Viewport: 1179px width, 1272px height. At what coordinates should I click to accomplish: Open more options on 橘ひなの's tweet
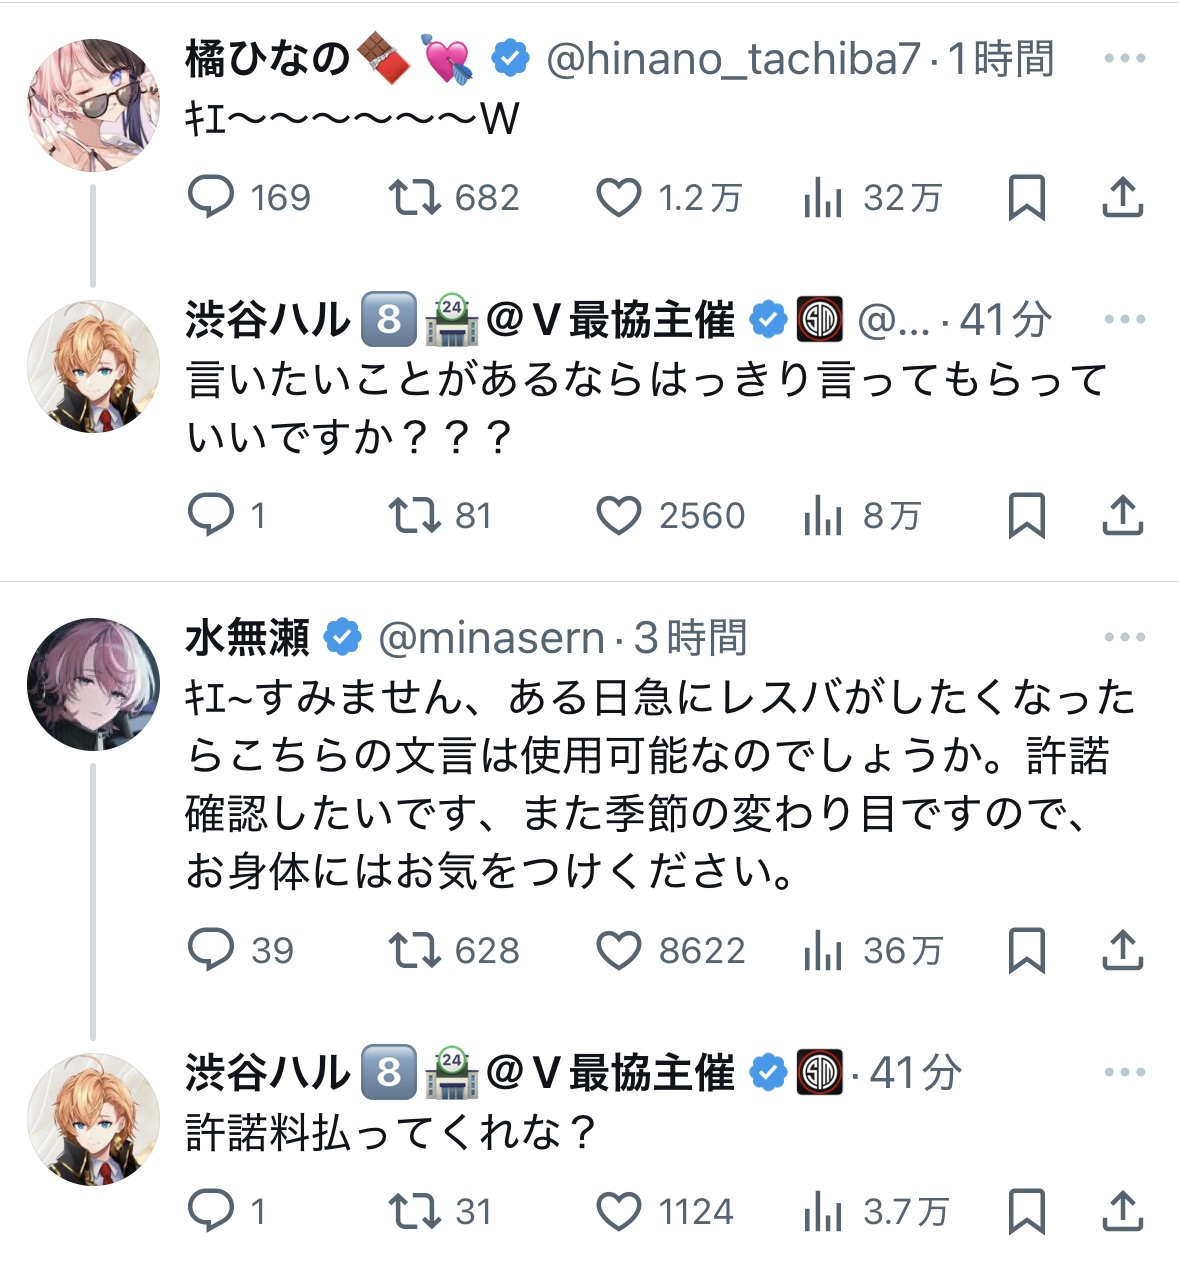click(1124, 59)
